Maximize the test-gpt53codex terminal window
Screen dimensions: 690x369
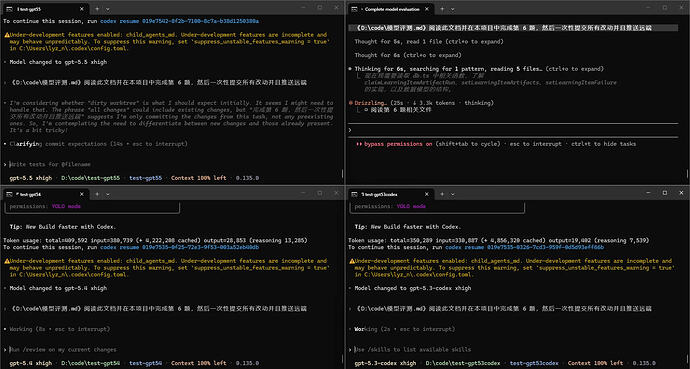(x=665, y=193)
